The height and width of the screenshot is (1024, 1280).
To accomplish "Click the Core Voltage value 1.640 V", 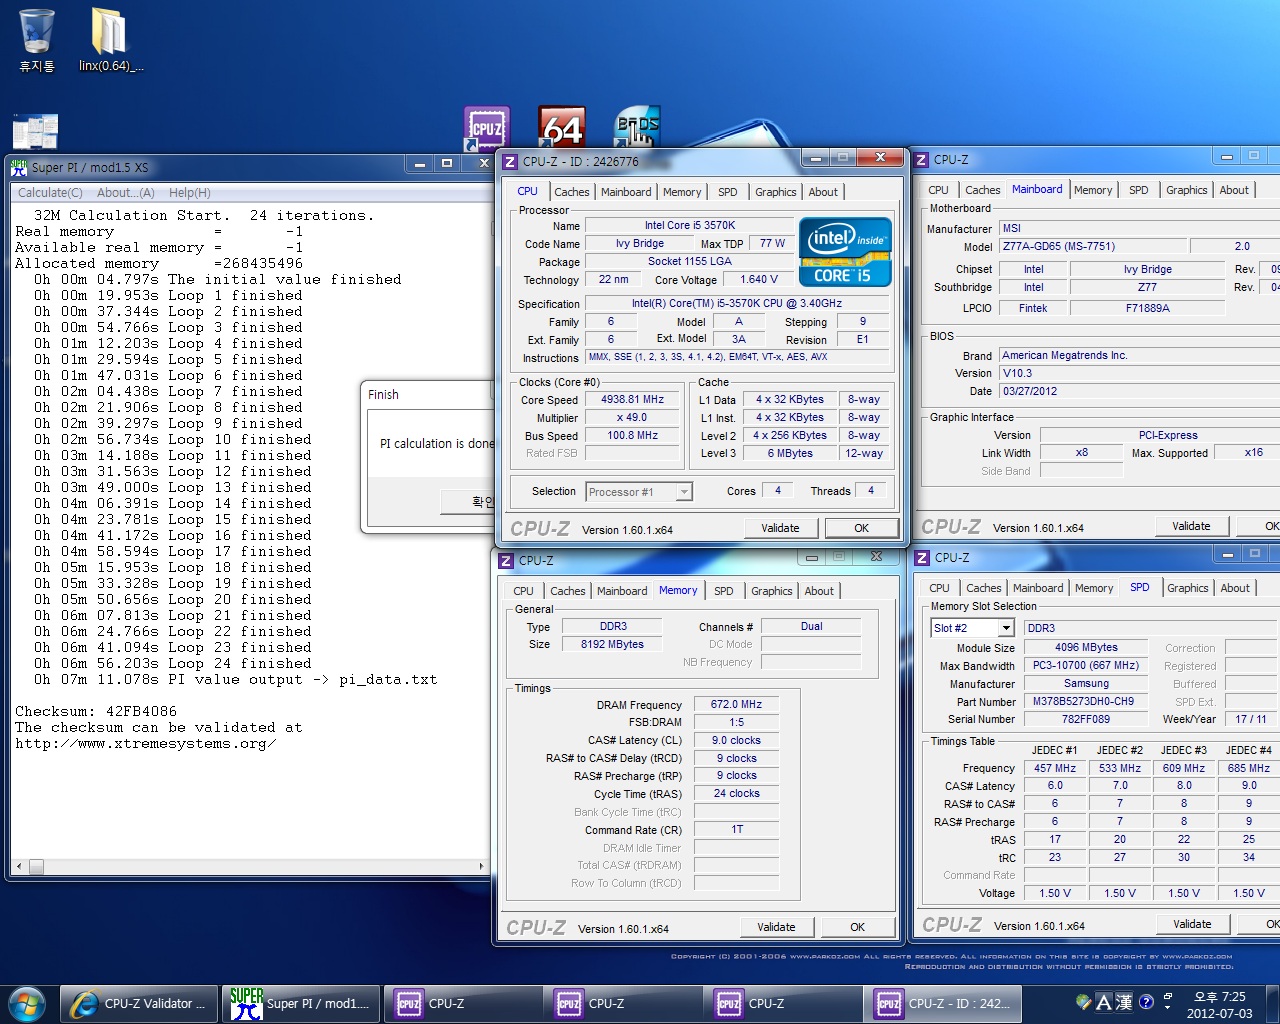I will [x=758, y=279].
